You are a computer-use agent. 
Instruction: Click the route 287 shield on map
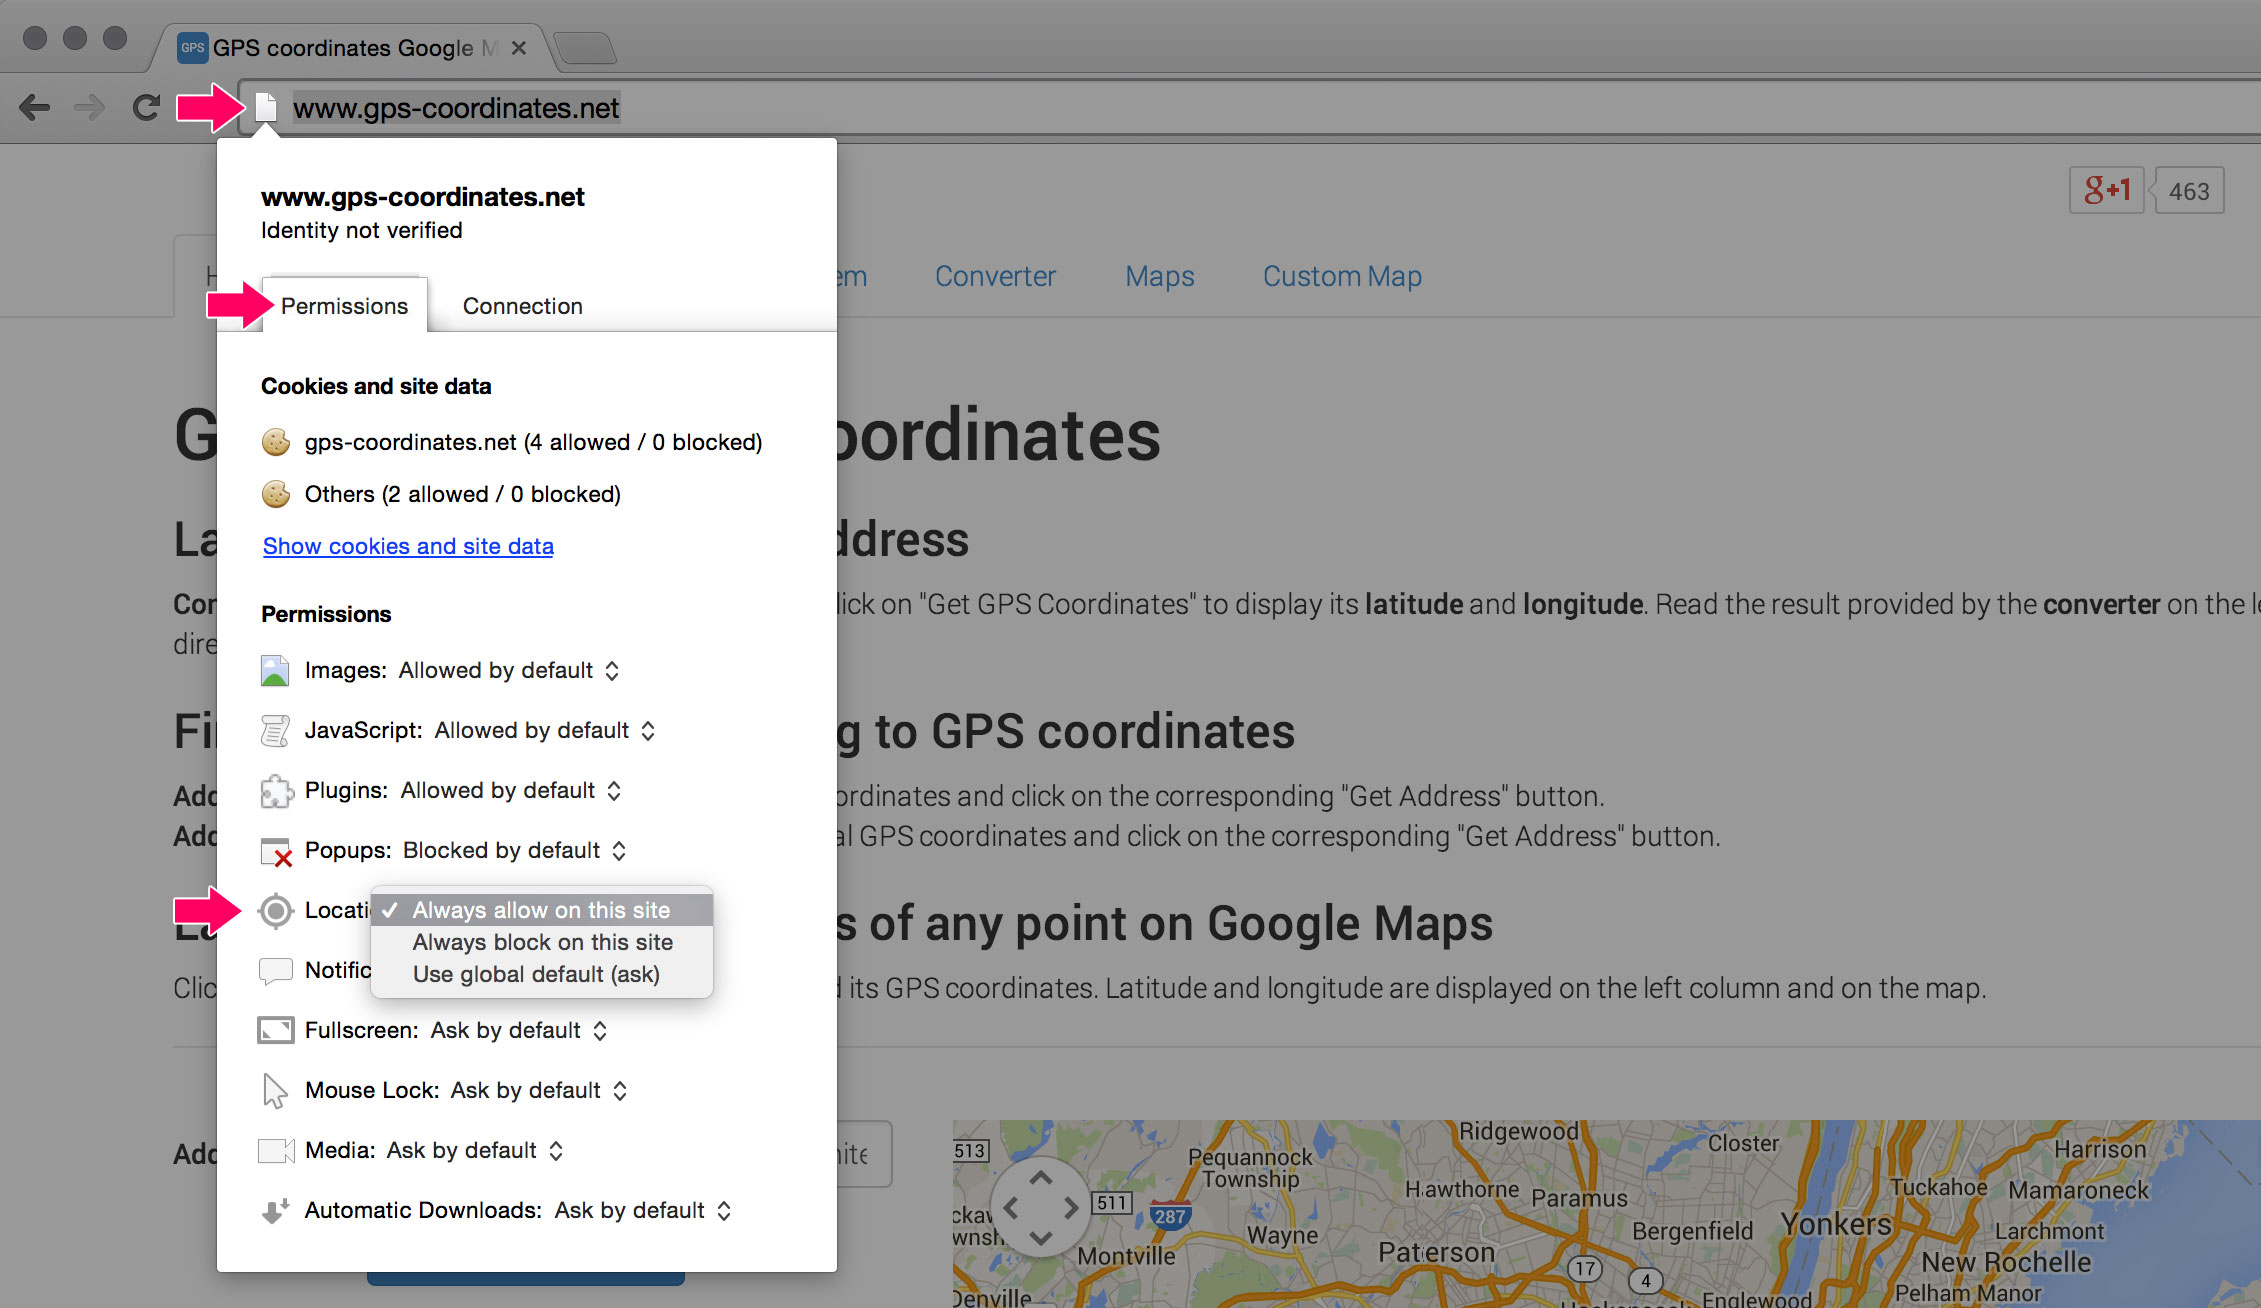pos(1170,1215)
